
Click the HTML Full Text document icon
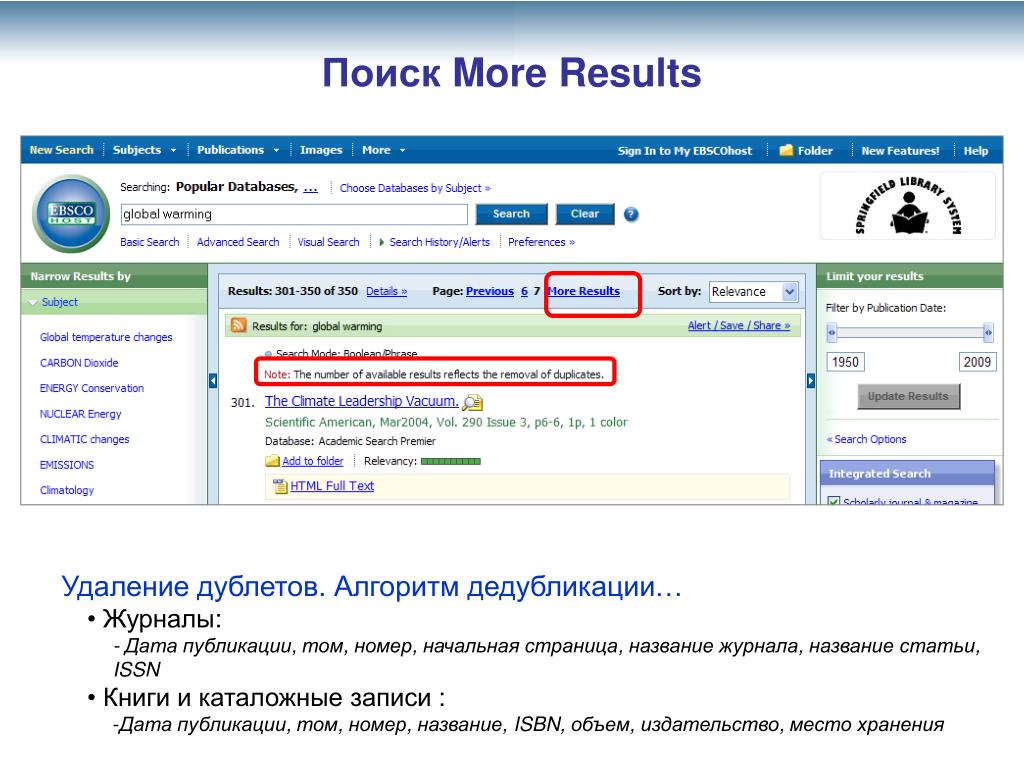click(280, 486)
